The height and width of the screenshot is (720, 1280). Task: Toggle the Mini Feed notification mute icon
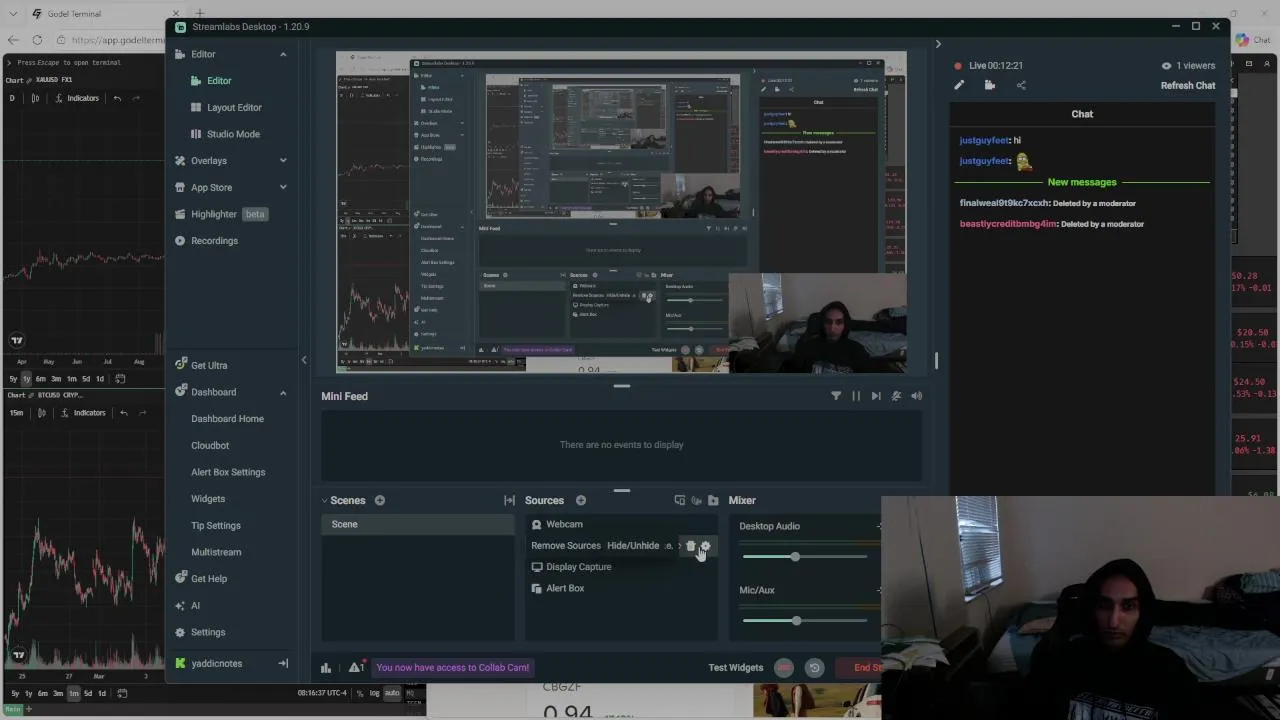pos(896,396)
